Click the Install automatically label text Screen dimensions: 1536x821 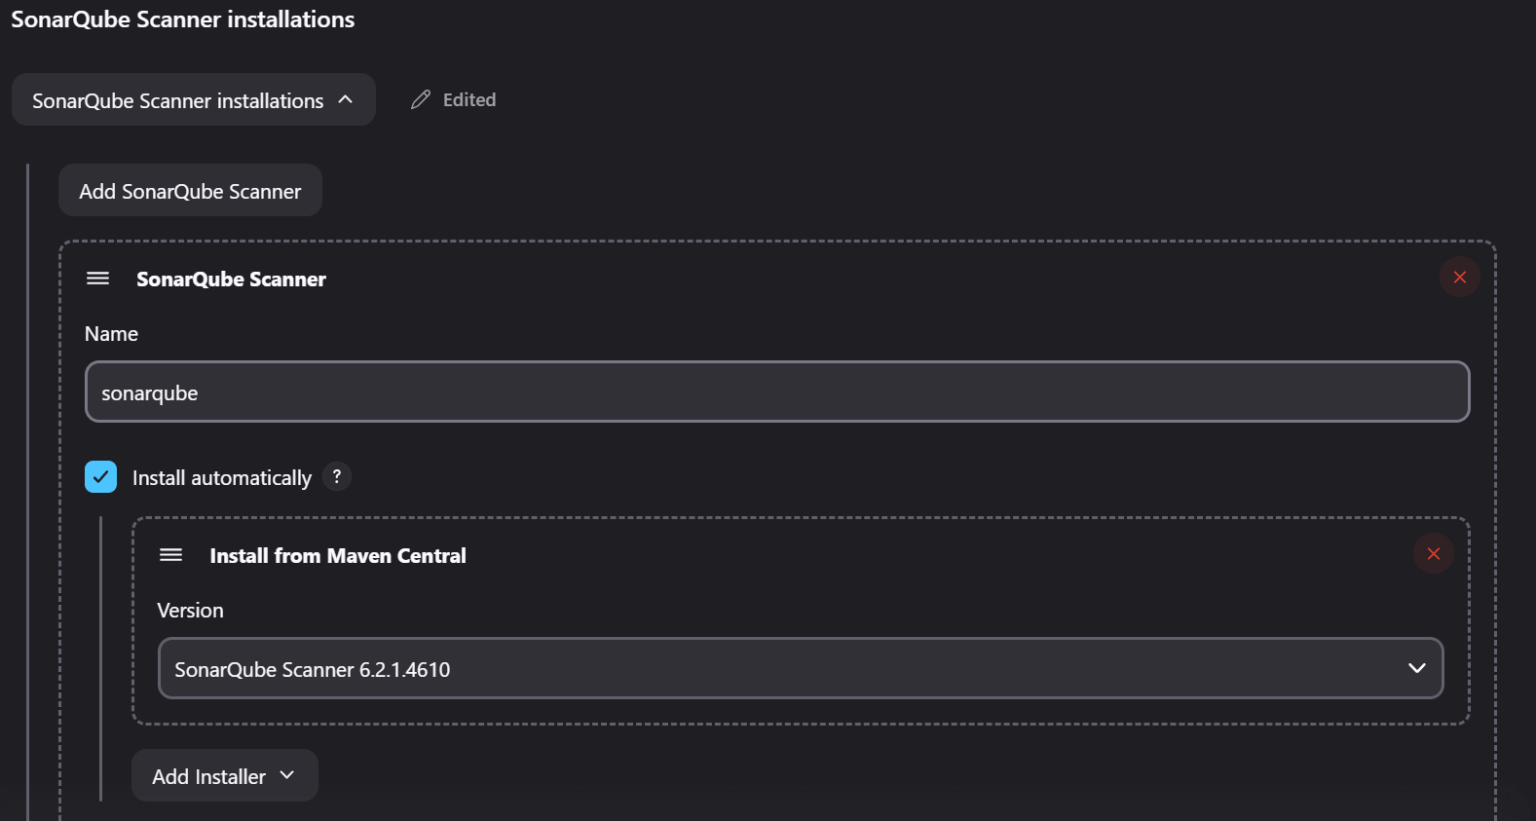[x=222, y=478]
